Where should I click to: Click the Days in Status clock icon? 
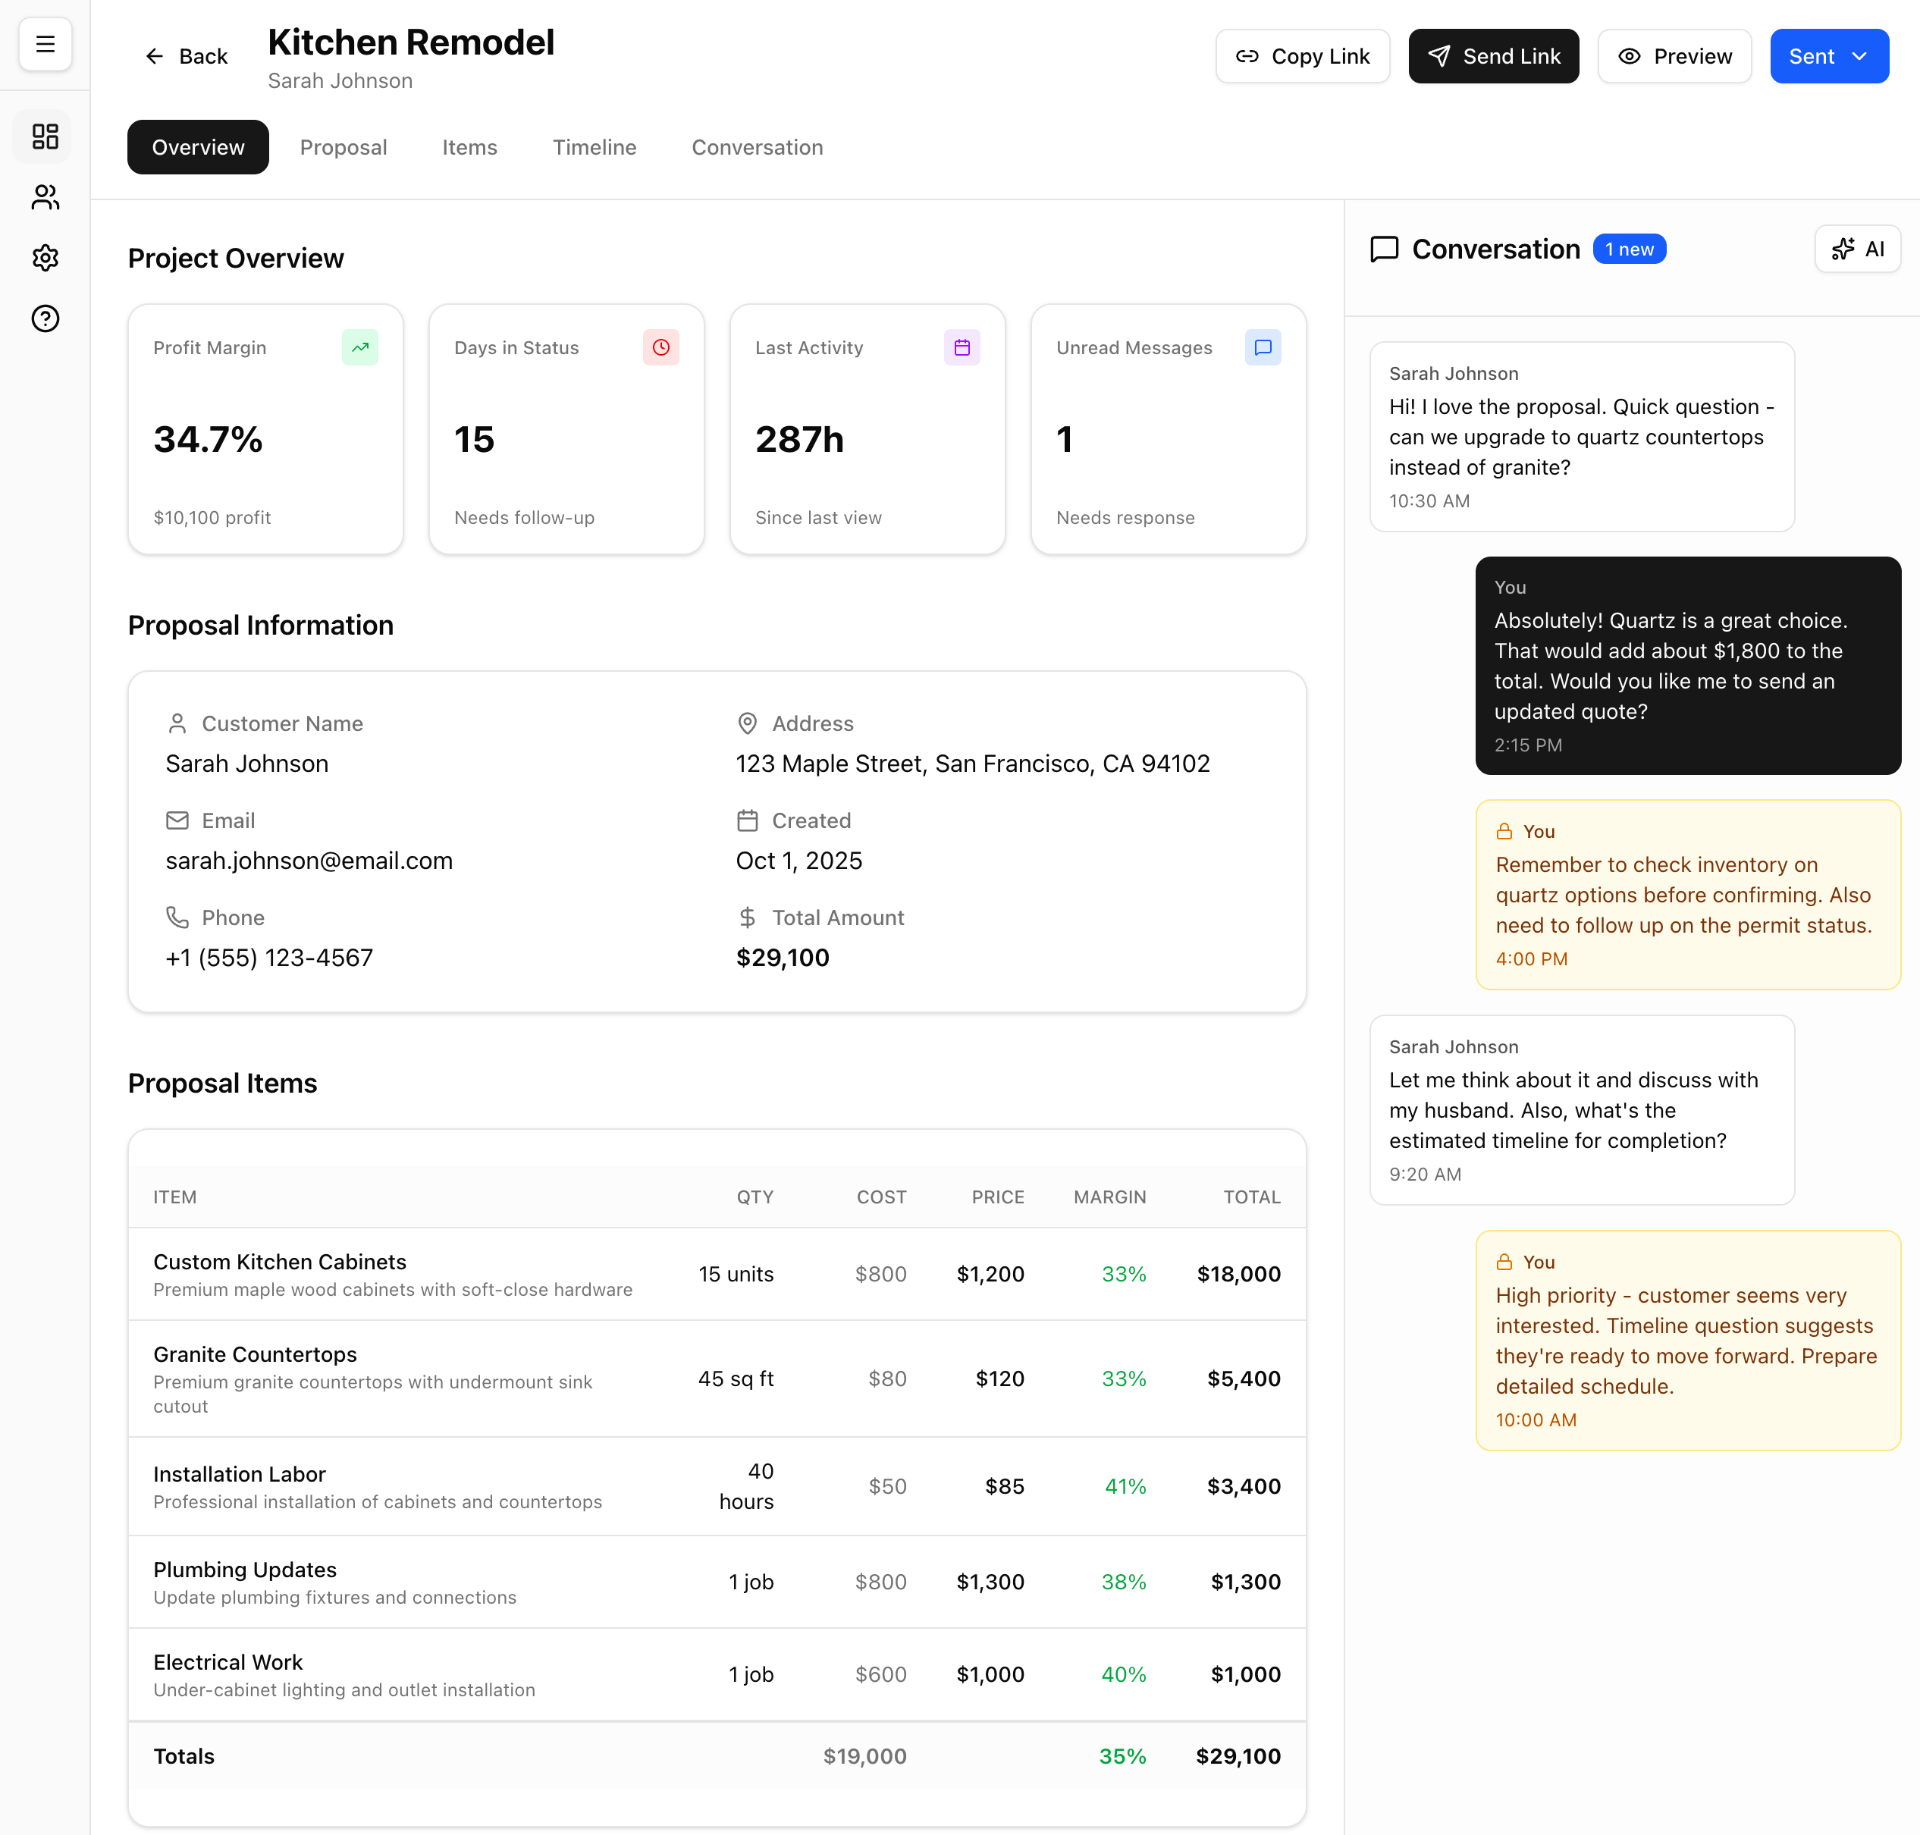tap(661, 347)
